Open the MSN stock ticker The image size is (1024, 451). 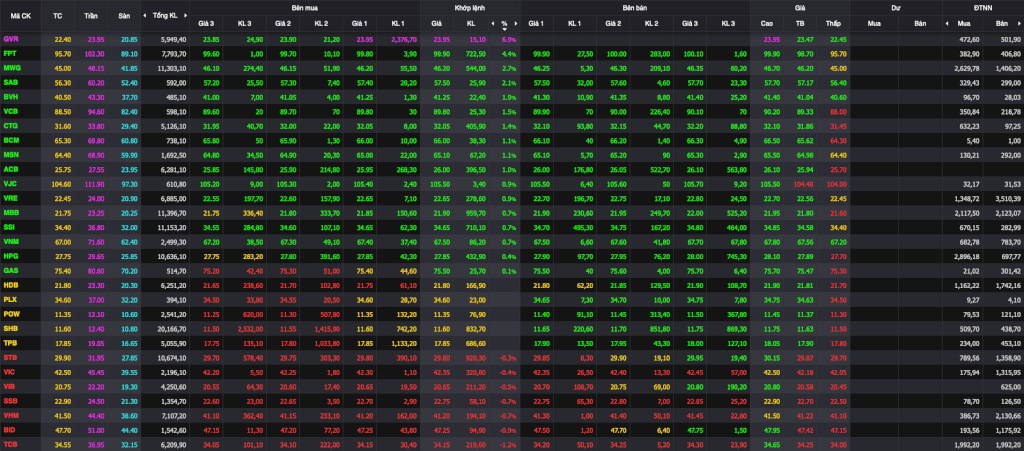11,154
